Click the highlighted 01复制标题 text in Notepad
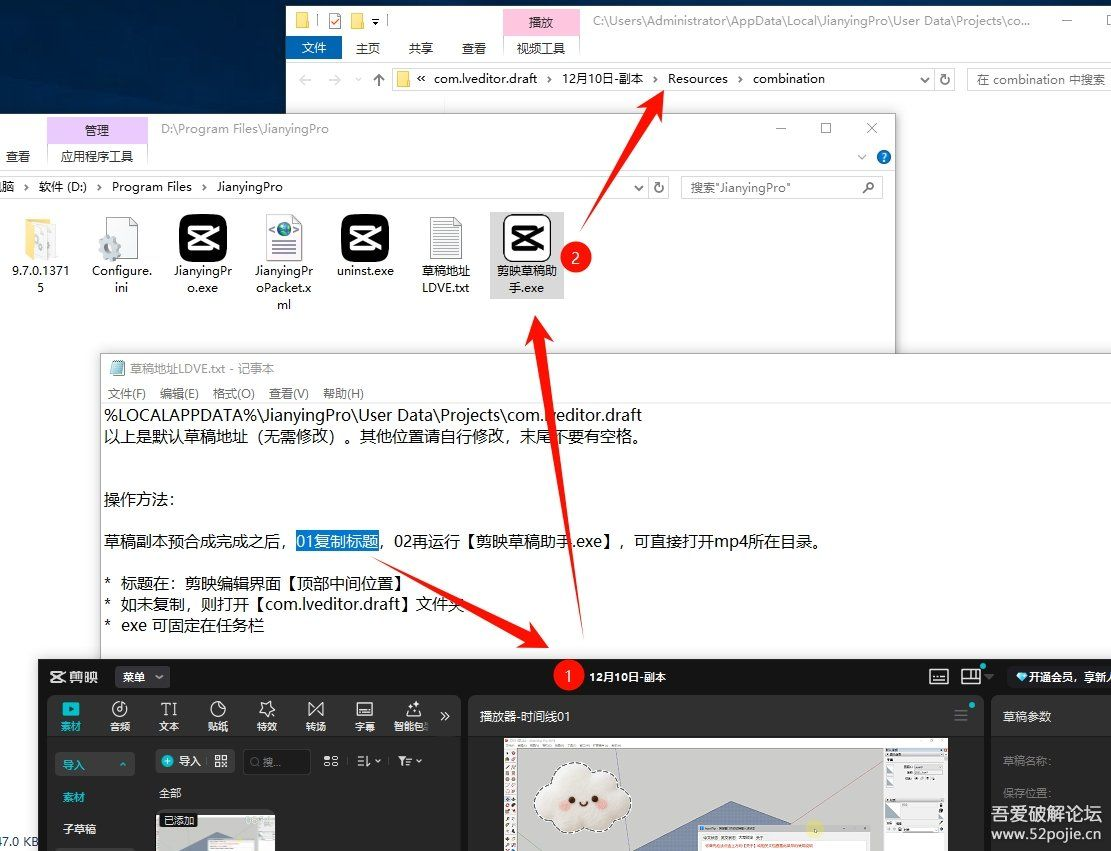This screenshot has width=1111, height=851. (337, 541)
